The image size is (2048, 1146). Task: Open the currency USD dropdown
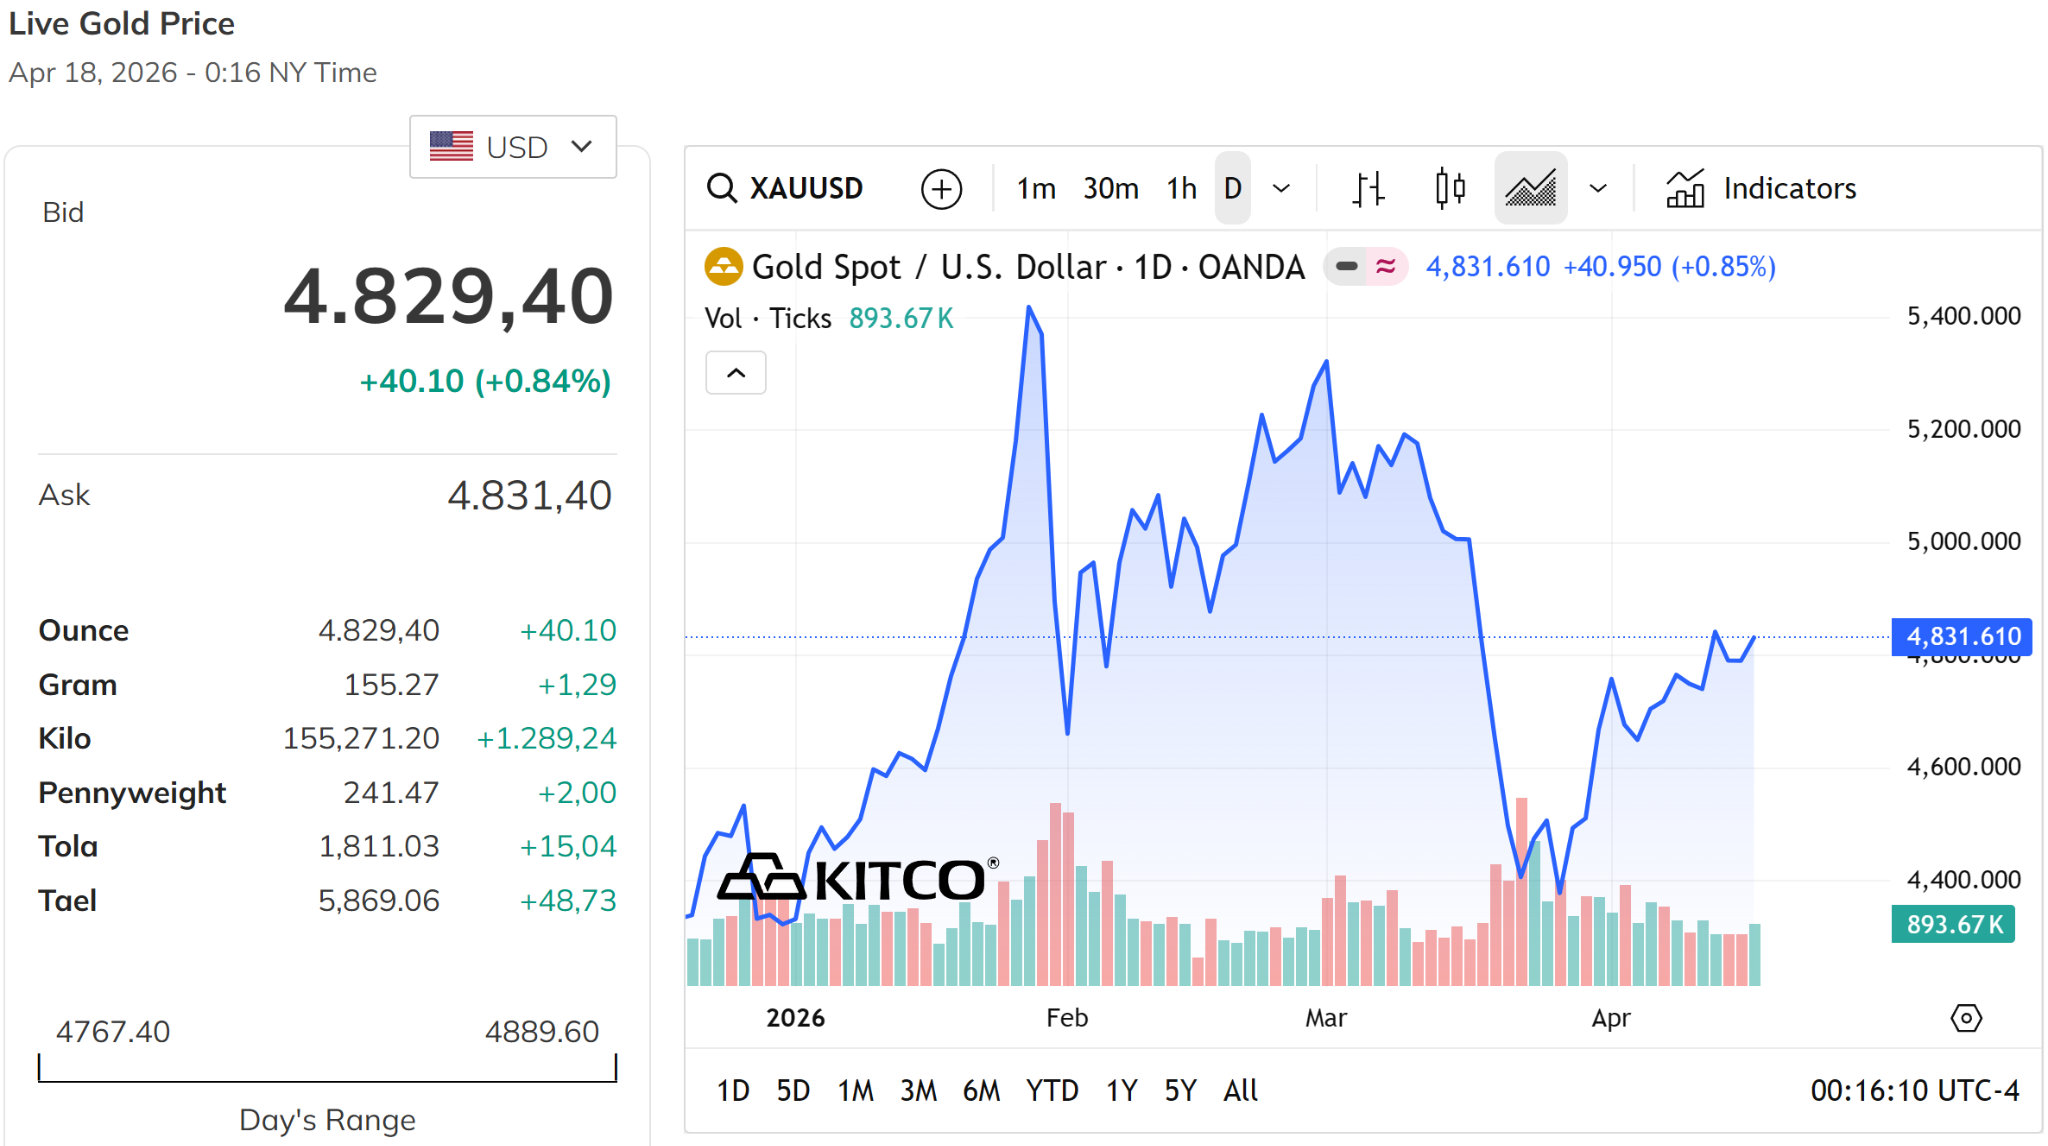[513, 146]
